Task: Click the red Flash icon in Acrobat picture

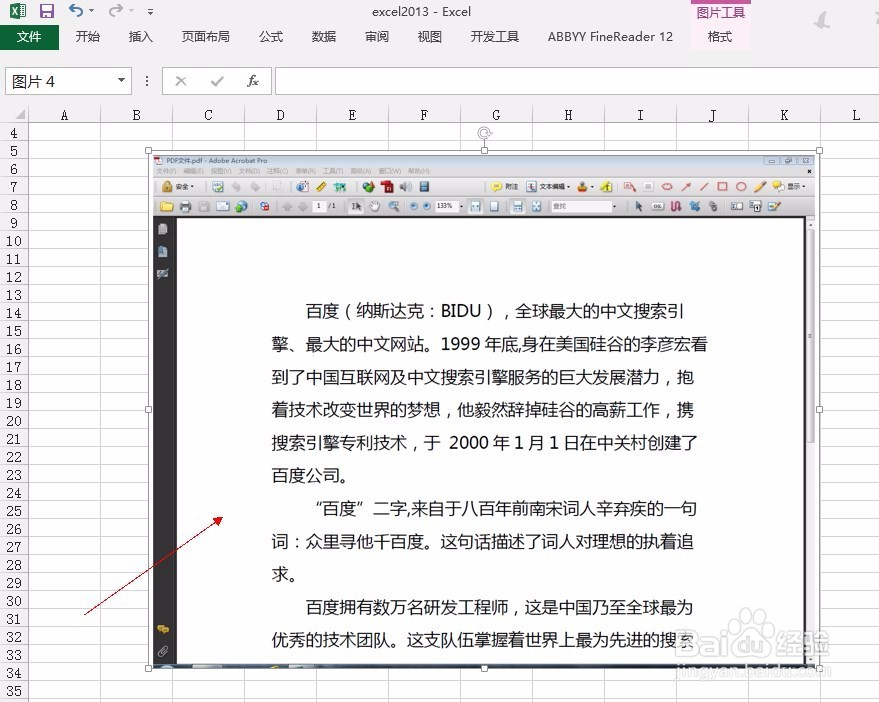Action: (387, 187)
